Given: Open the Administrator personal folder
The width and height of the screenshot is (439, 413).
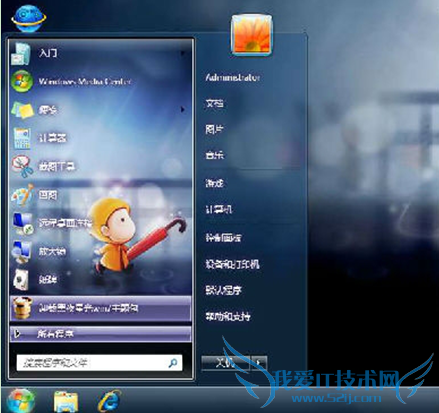Looking at the screenshot, I should pyautogui.click(x=232, y=77).
